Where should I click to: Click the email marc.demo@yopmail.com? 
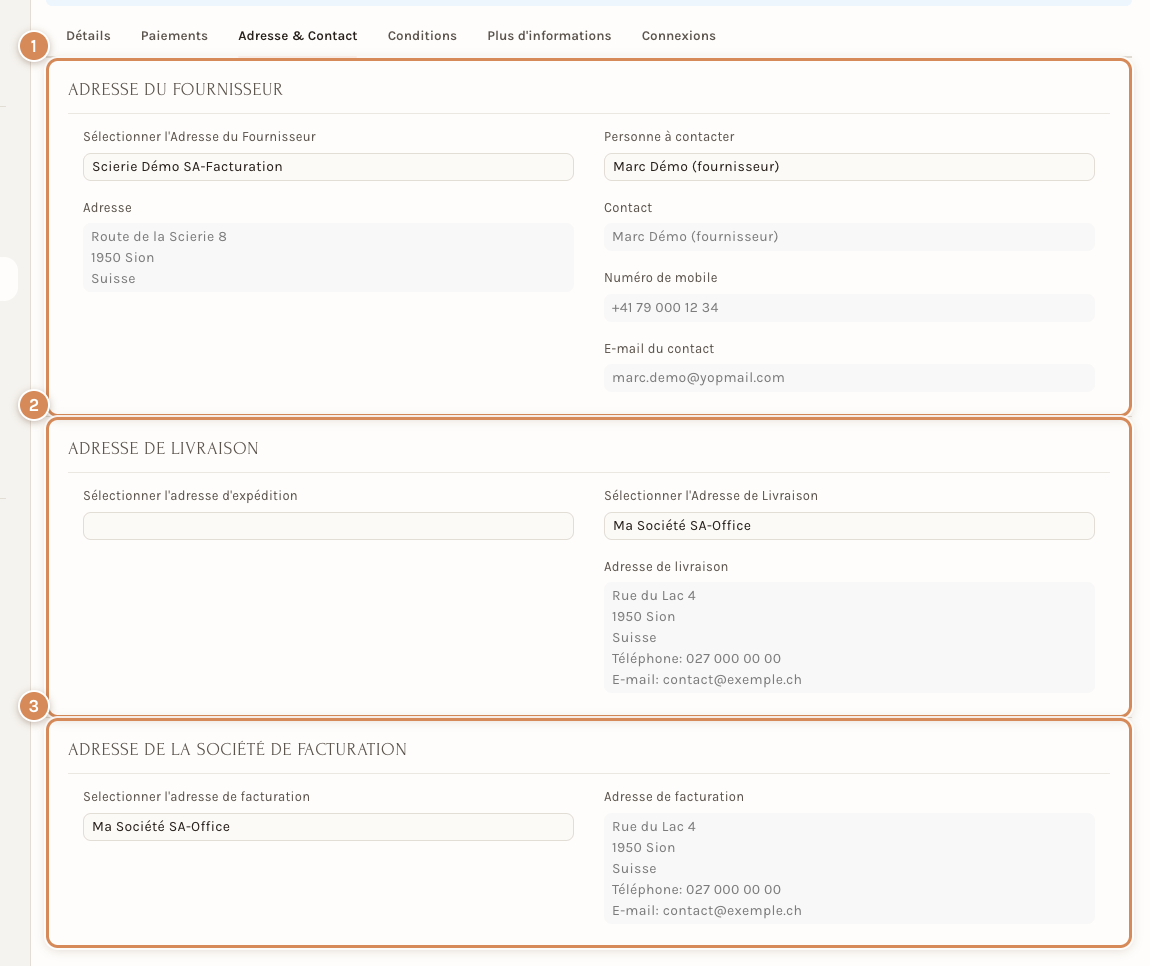pyautogui.click(x=698, y=378)
